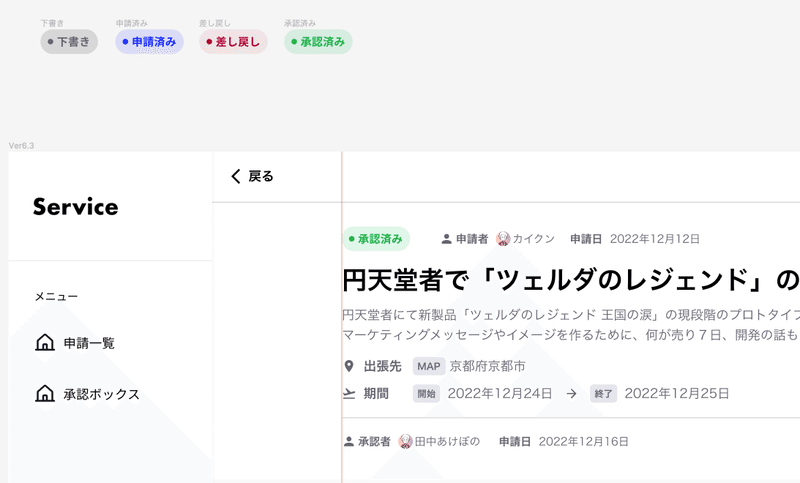The image size is (800, 483).
Task: Select the 下書き status badge
Action: (69, 42)
